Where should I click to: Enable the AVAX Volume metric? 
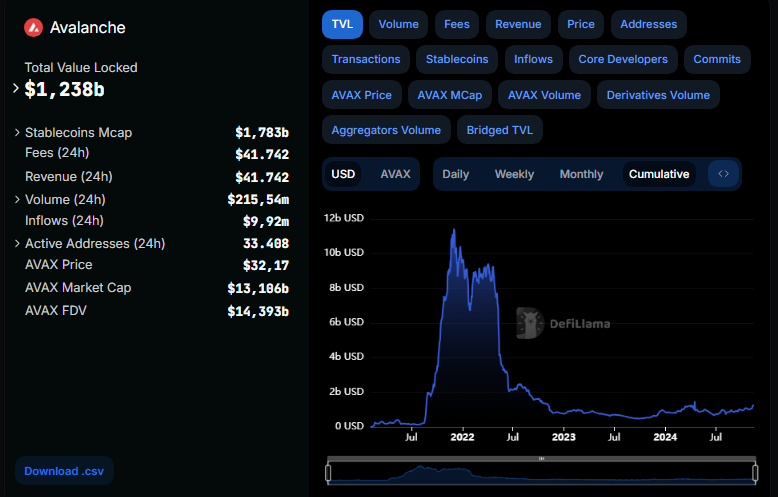click(544, 95)
